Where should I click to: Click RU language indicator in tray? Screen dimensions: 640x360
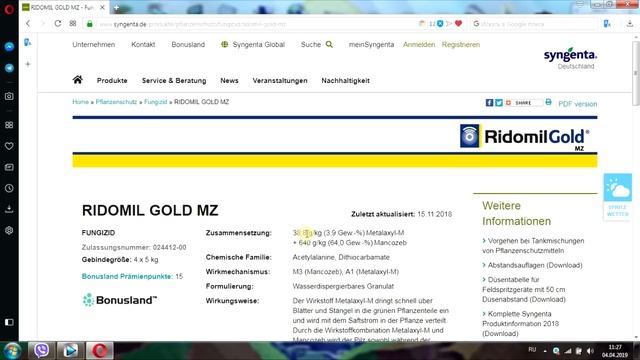[532, 350]
